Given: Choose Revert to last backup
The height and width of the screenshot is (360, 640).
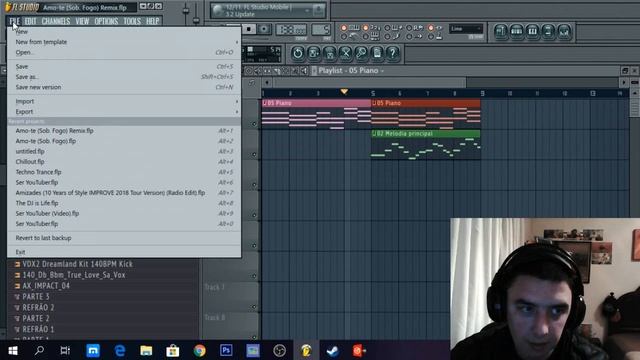Looking at the screenshot, I should coord(124,238).
